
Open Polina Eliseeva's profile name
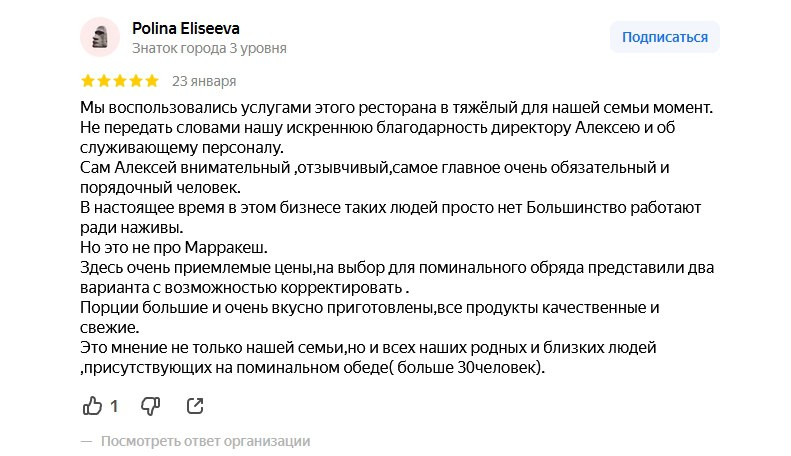186,28
